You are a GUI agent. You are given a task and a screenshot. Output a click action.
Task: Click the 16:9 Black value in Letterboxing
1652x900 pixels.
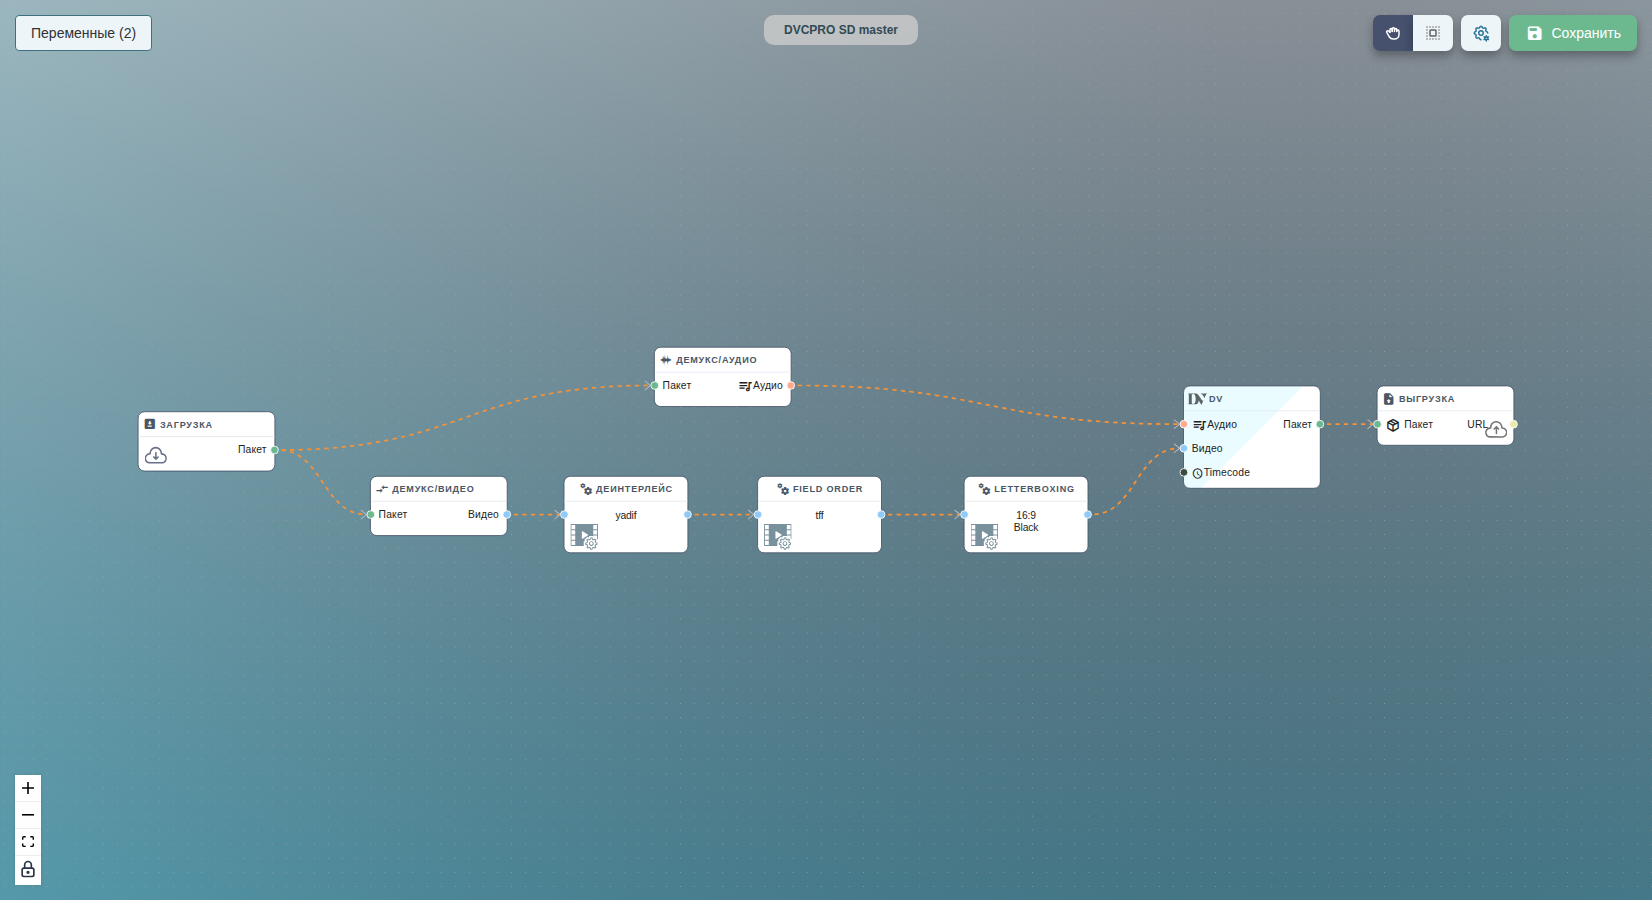(x=1026, y=522)
